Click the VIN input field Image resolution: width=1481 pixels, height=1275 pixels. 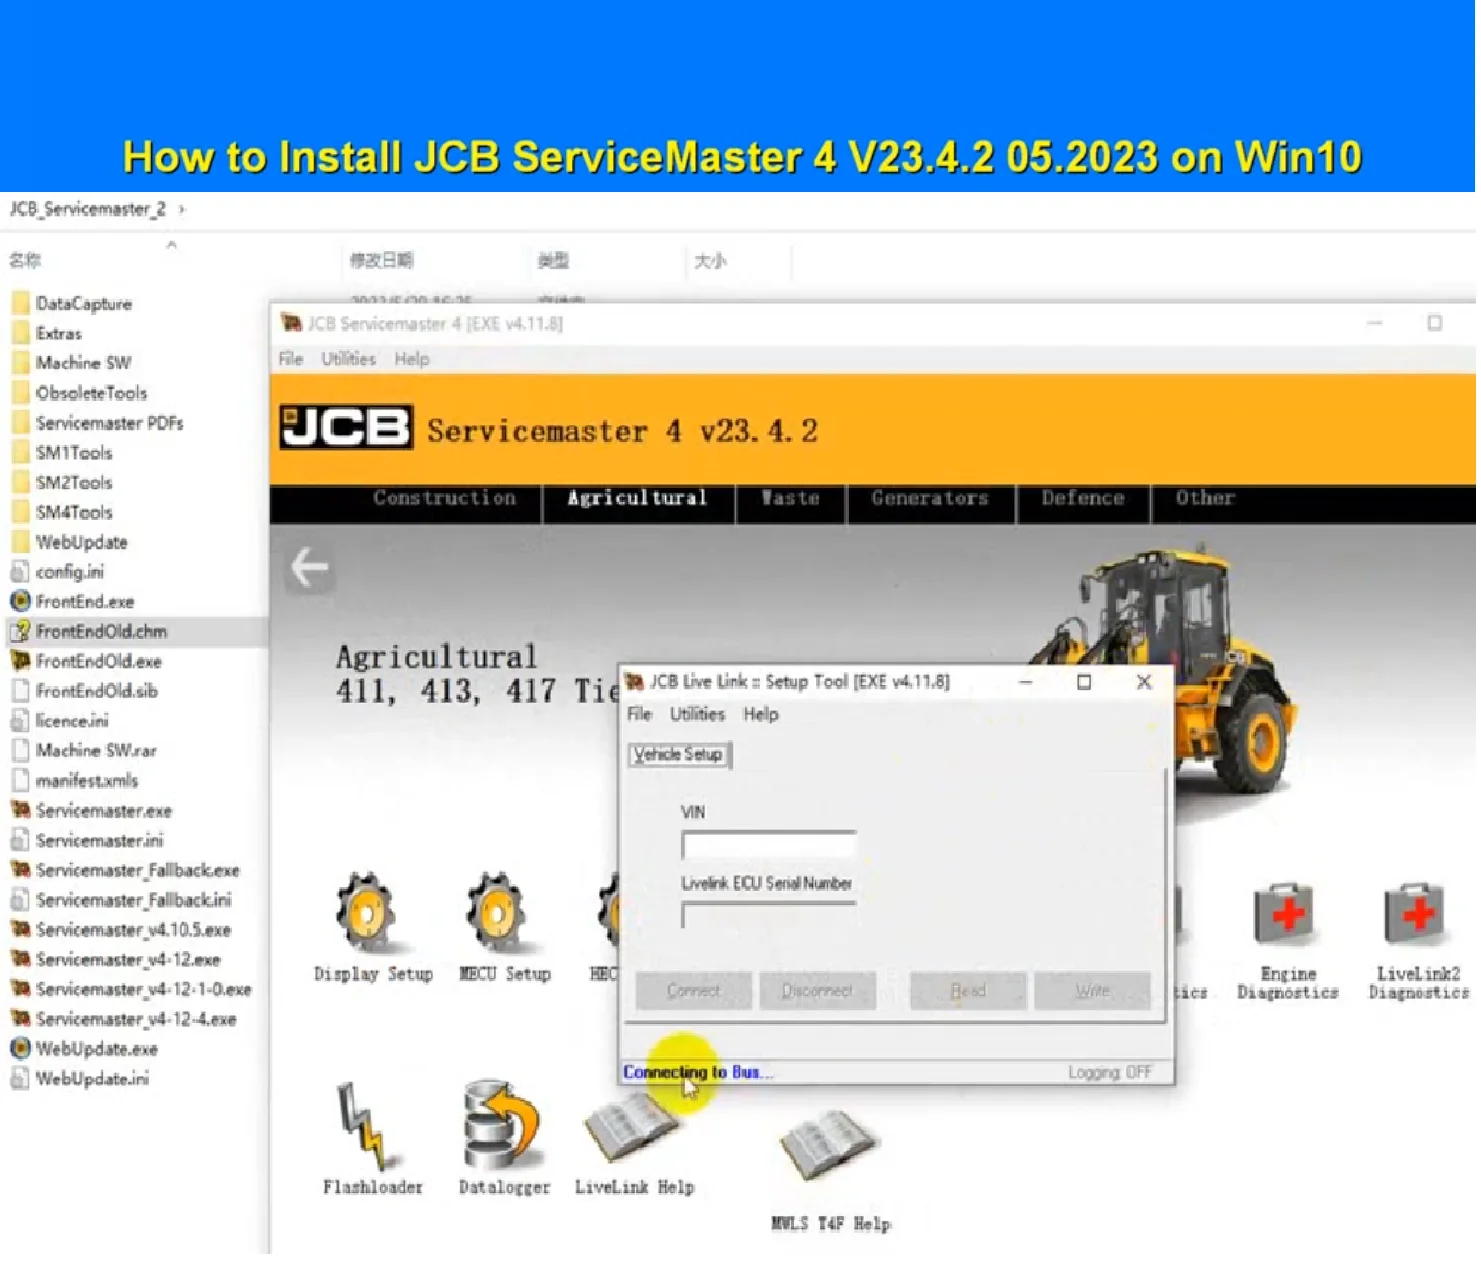click(x=770, y=848)
